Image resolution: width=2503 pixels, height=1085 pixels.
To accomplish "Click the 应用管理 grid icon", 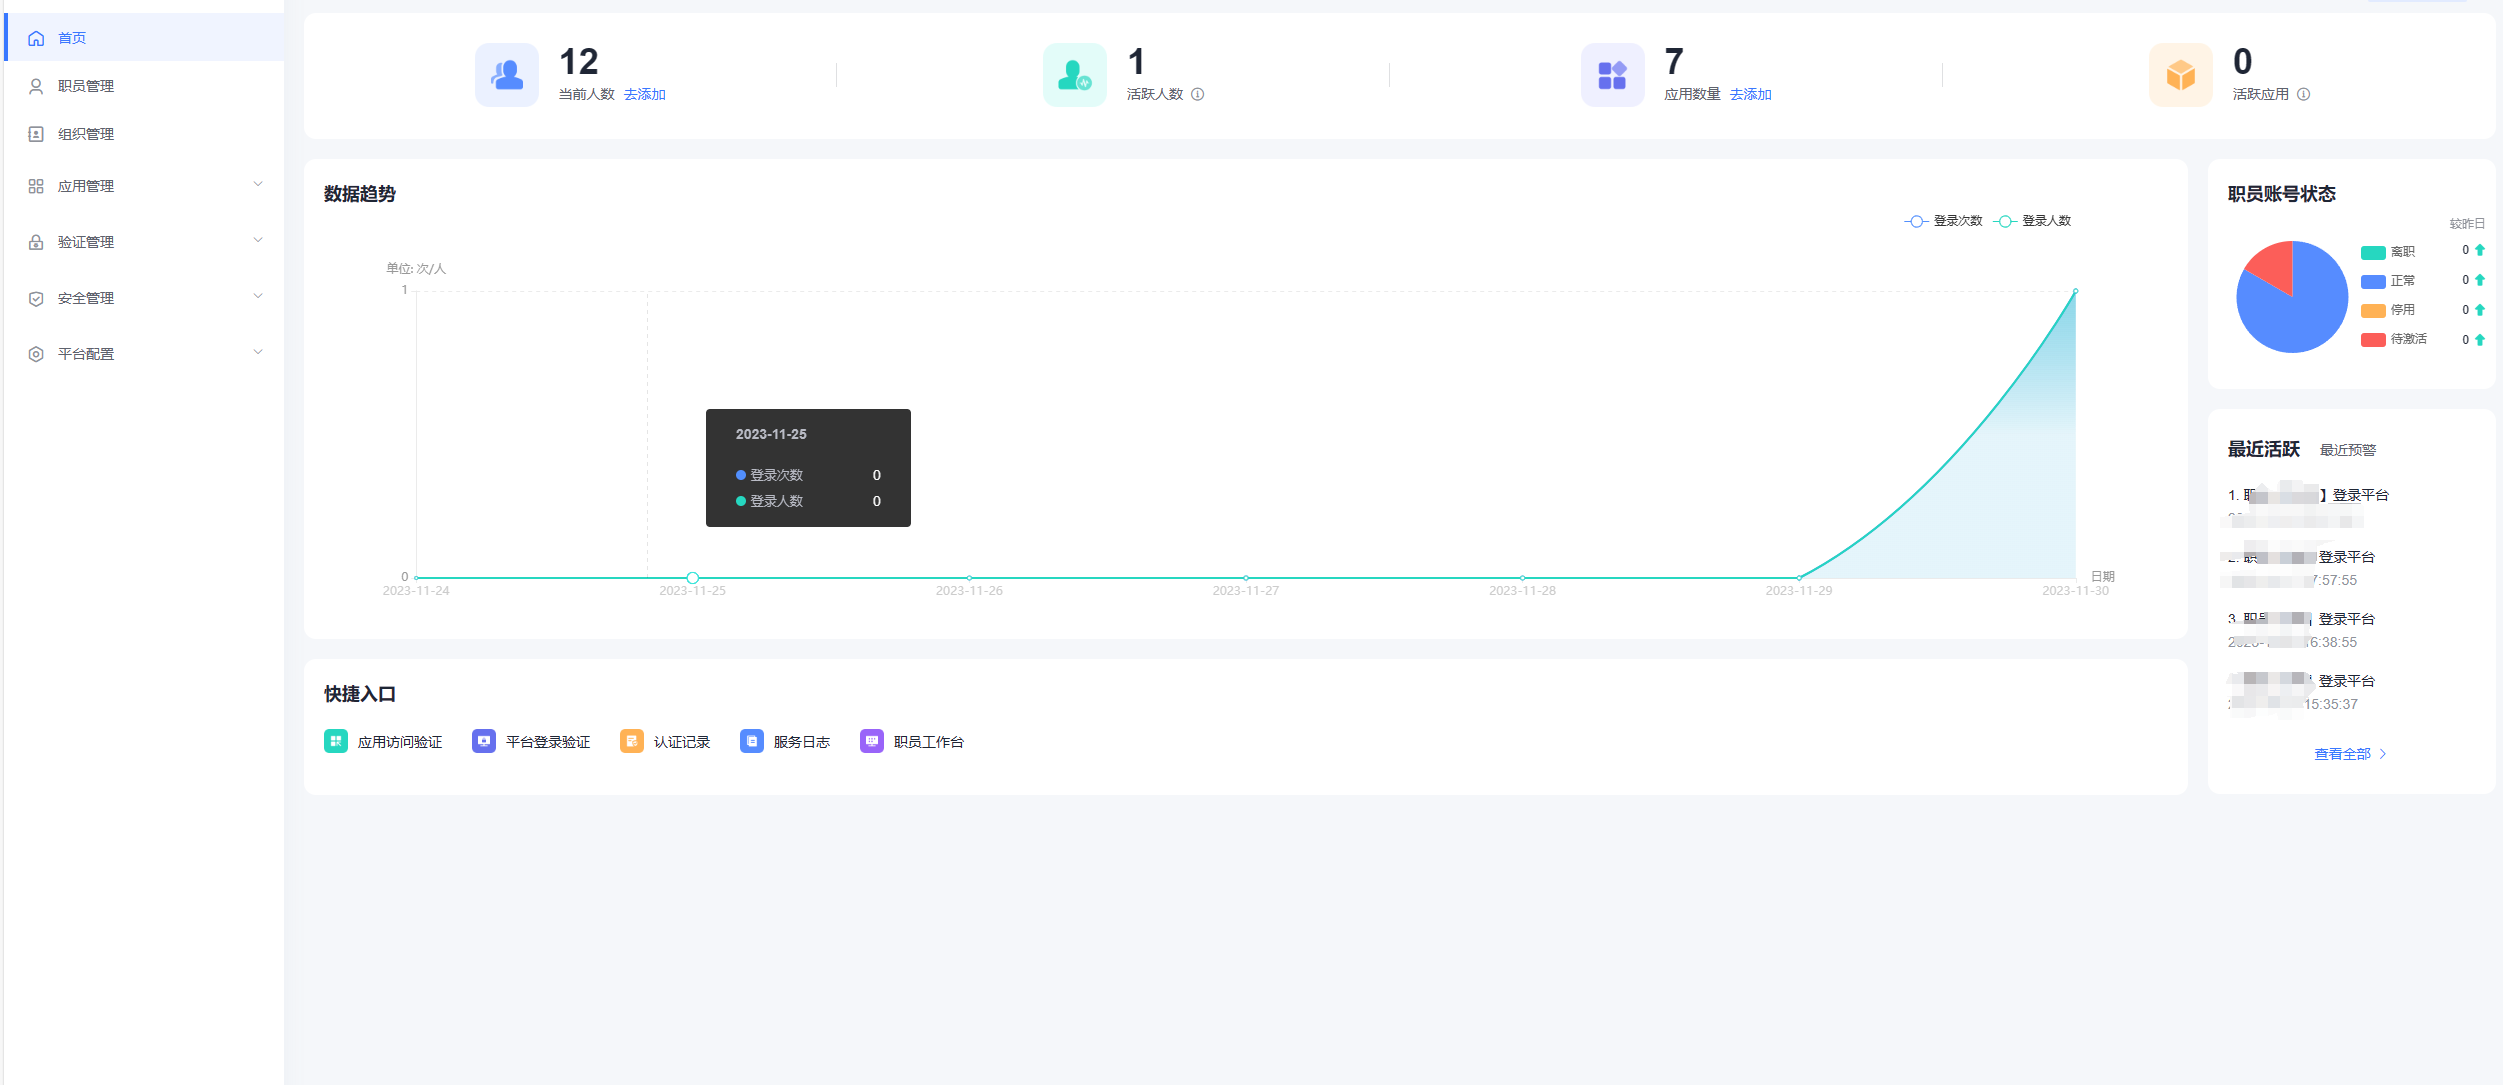I will coord(36,186).
